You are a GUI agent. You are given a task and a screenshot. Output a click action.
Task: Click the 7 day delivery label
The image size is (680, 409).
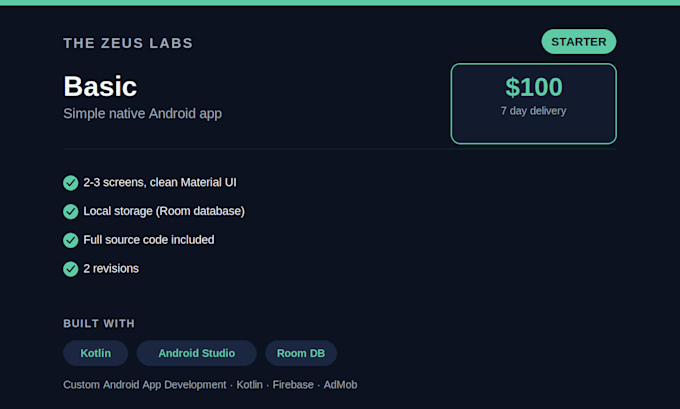533,111
